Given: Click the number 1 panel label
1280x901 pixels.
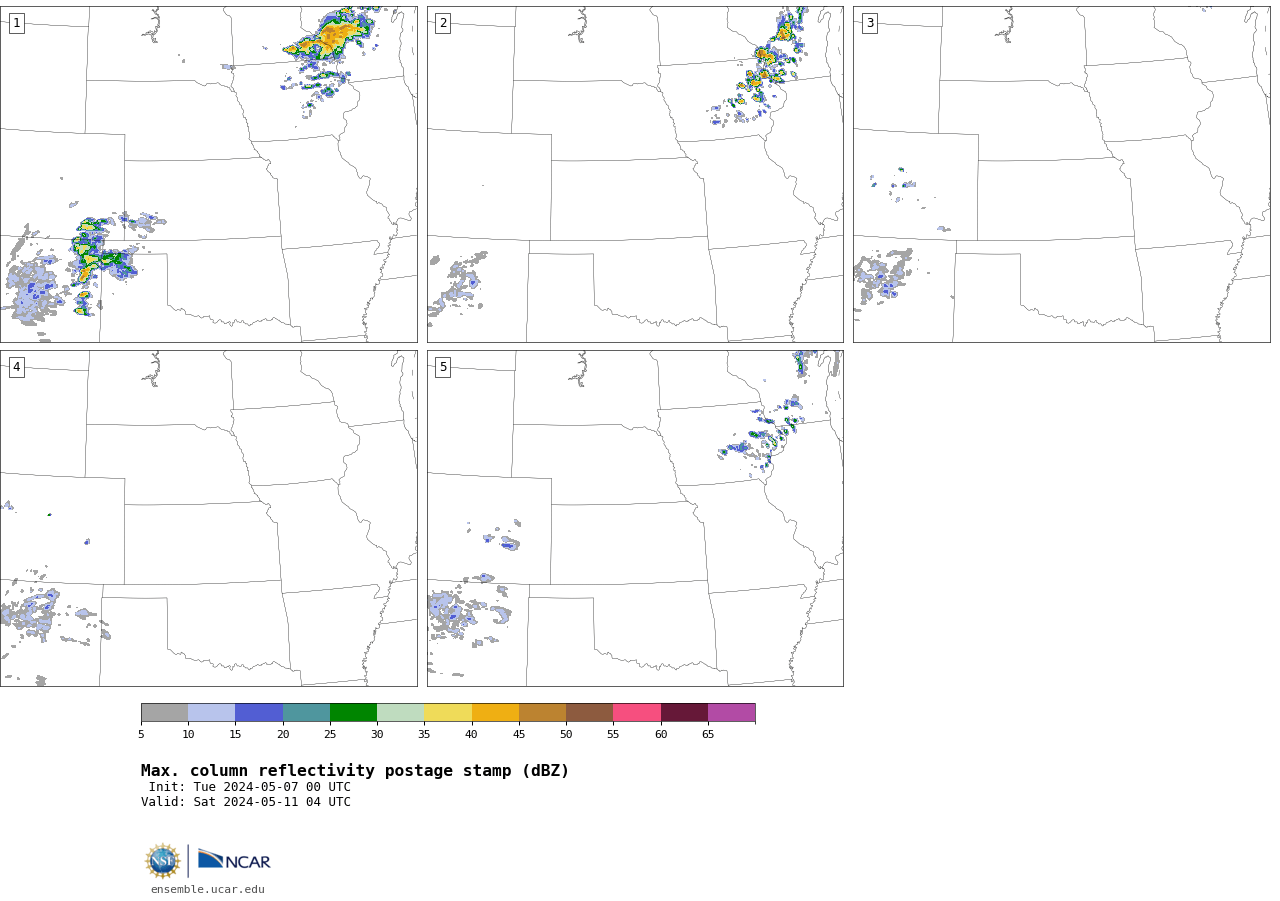Looking at the screenshot, I should [x=16, y=23].
